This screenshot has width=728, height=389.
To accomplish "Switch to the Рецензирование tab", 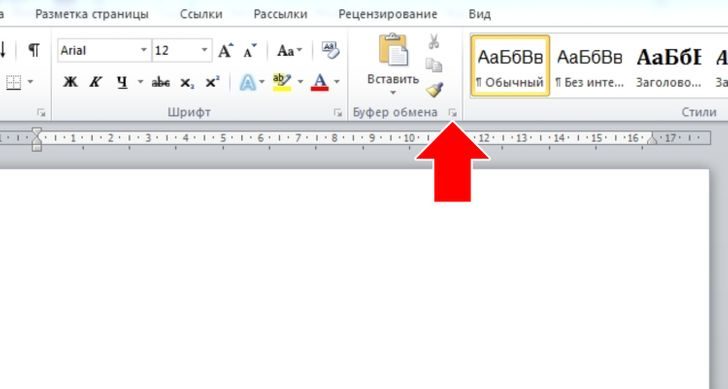I will (x=388, y=14).
